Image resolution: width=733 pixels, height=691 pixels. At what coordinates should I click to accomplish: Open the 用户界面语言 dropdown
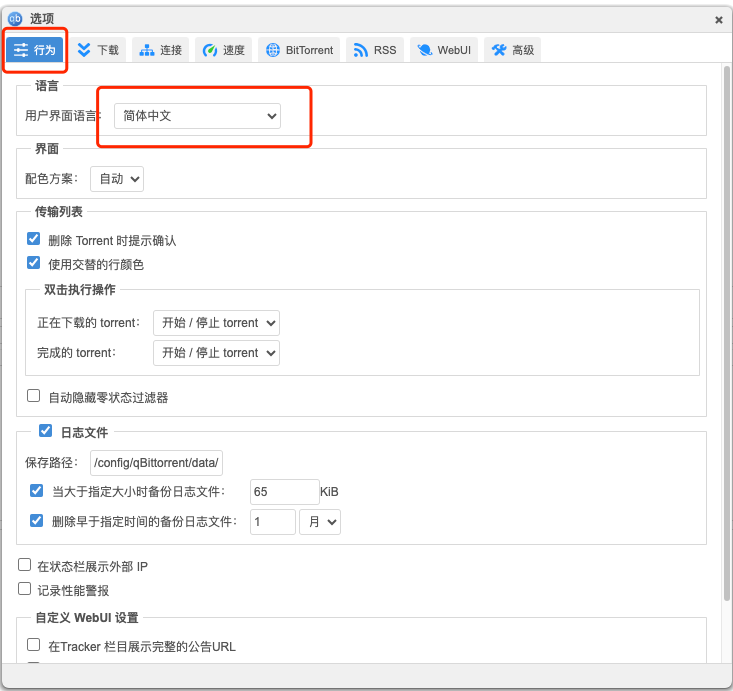click(197, 116)
